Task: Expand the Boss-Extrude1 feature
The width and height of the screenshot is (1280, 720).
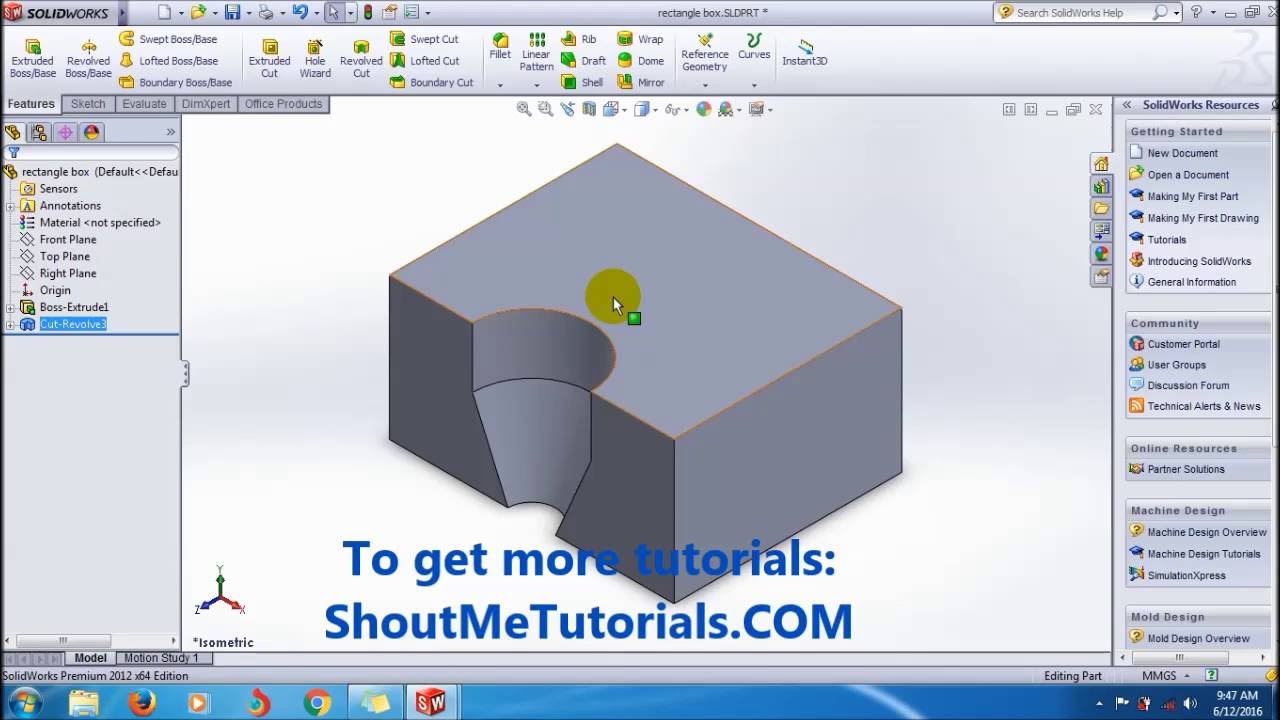Action: pos(10,307)
